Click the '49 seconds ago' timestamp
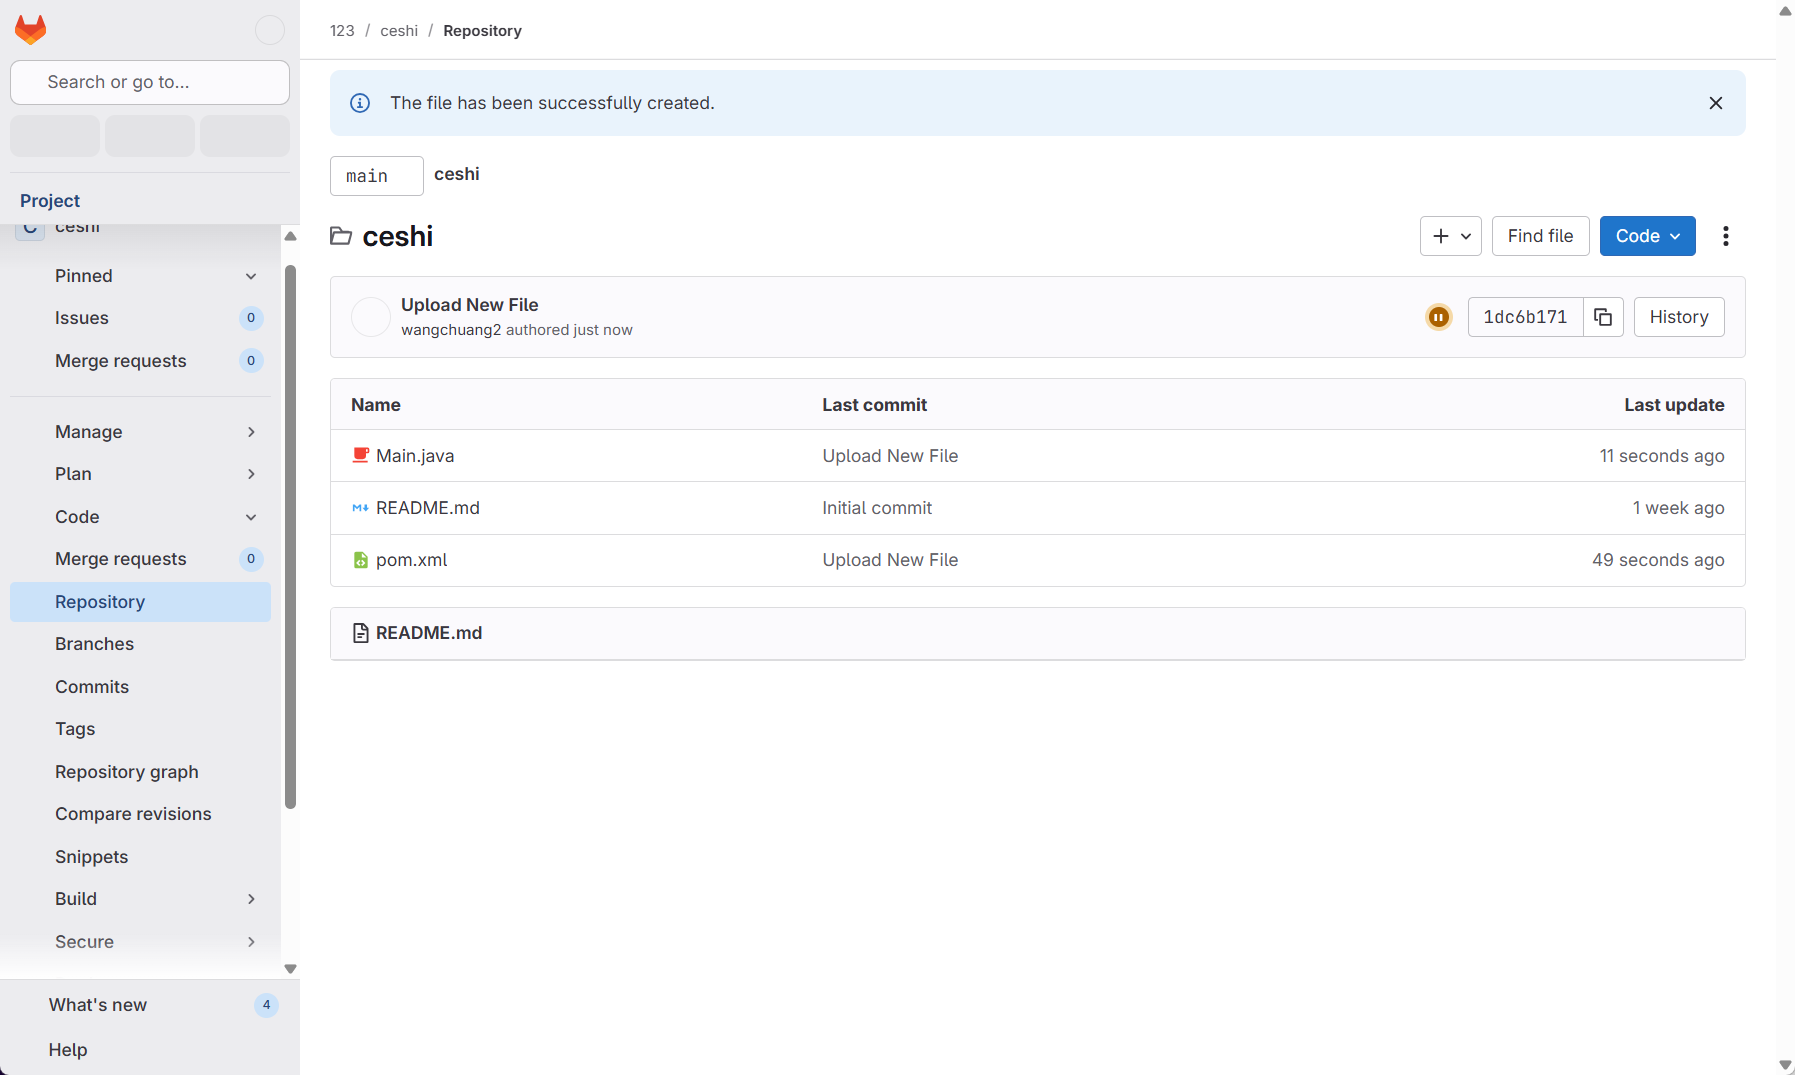The height and width of the screenshot is (1075, 1795). pos(1658,560)
